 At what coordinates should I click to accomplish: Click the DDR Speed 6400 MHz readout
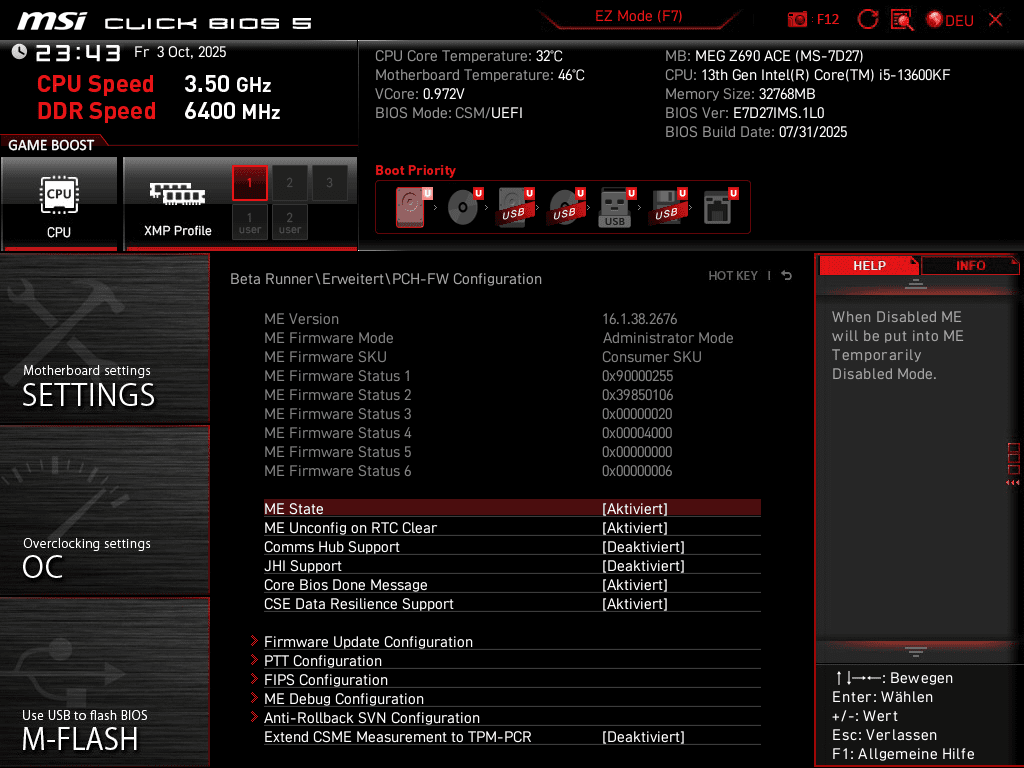tap(159, 111)
